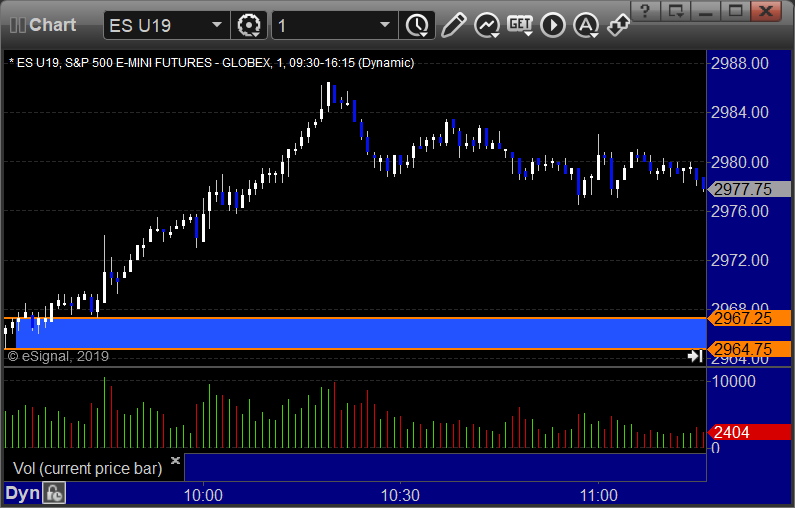
Task: Click the 10000 volume axis label
Action: click(734, 381)
